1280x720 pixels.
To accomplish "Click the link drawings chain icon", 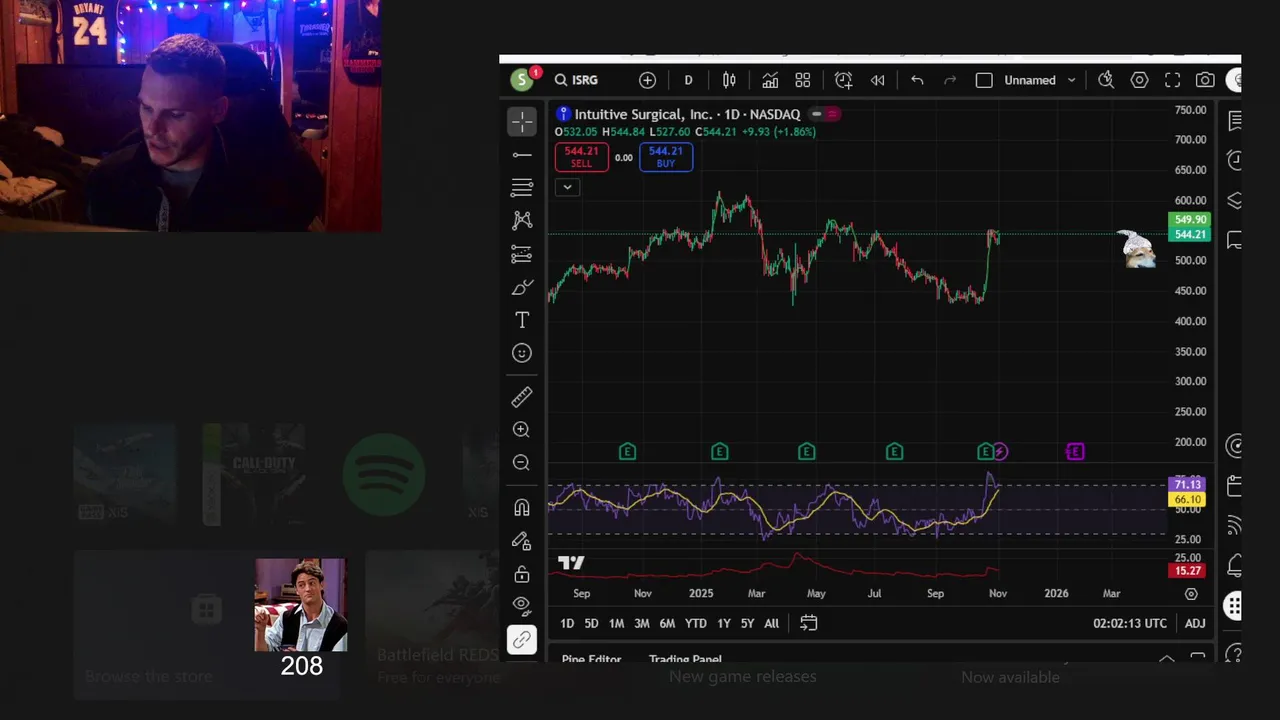I will tap(521, 639).
